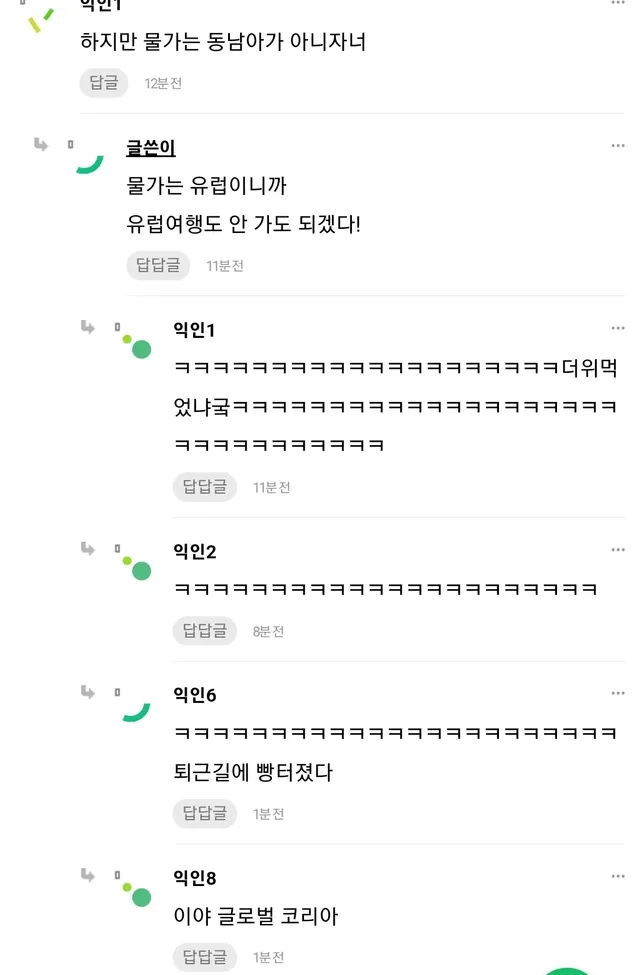Open the 글쓴이 username link
The width and height of the screenshot is (640, 975).
click(x=151, y=148)
